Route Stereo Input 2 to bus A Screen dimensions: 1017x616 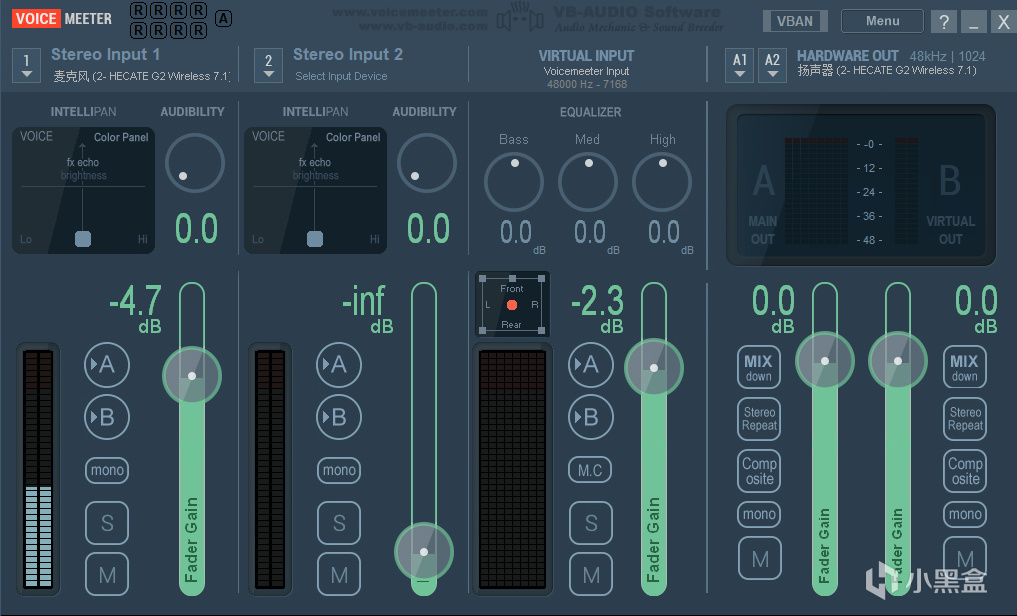click(x=339, y=364)
